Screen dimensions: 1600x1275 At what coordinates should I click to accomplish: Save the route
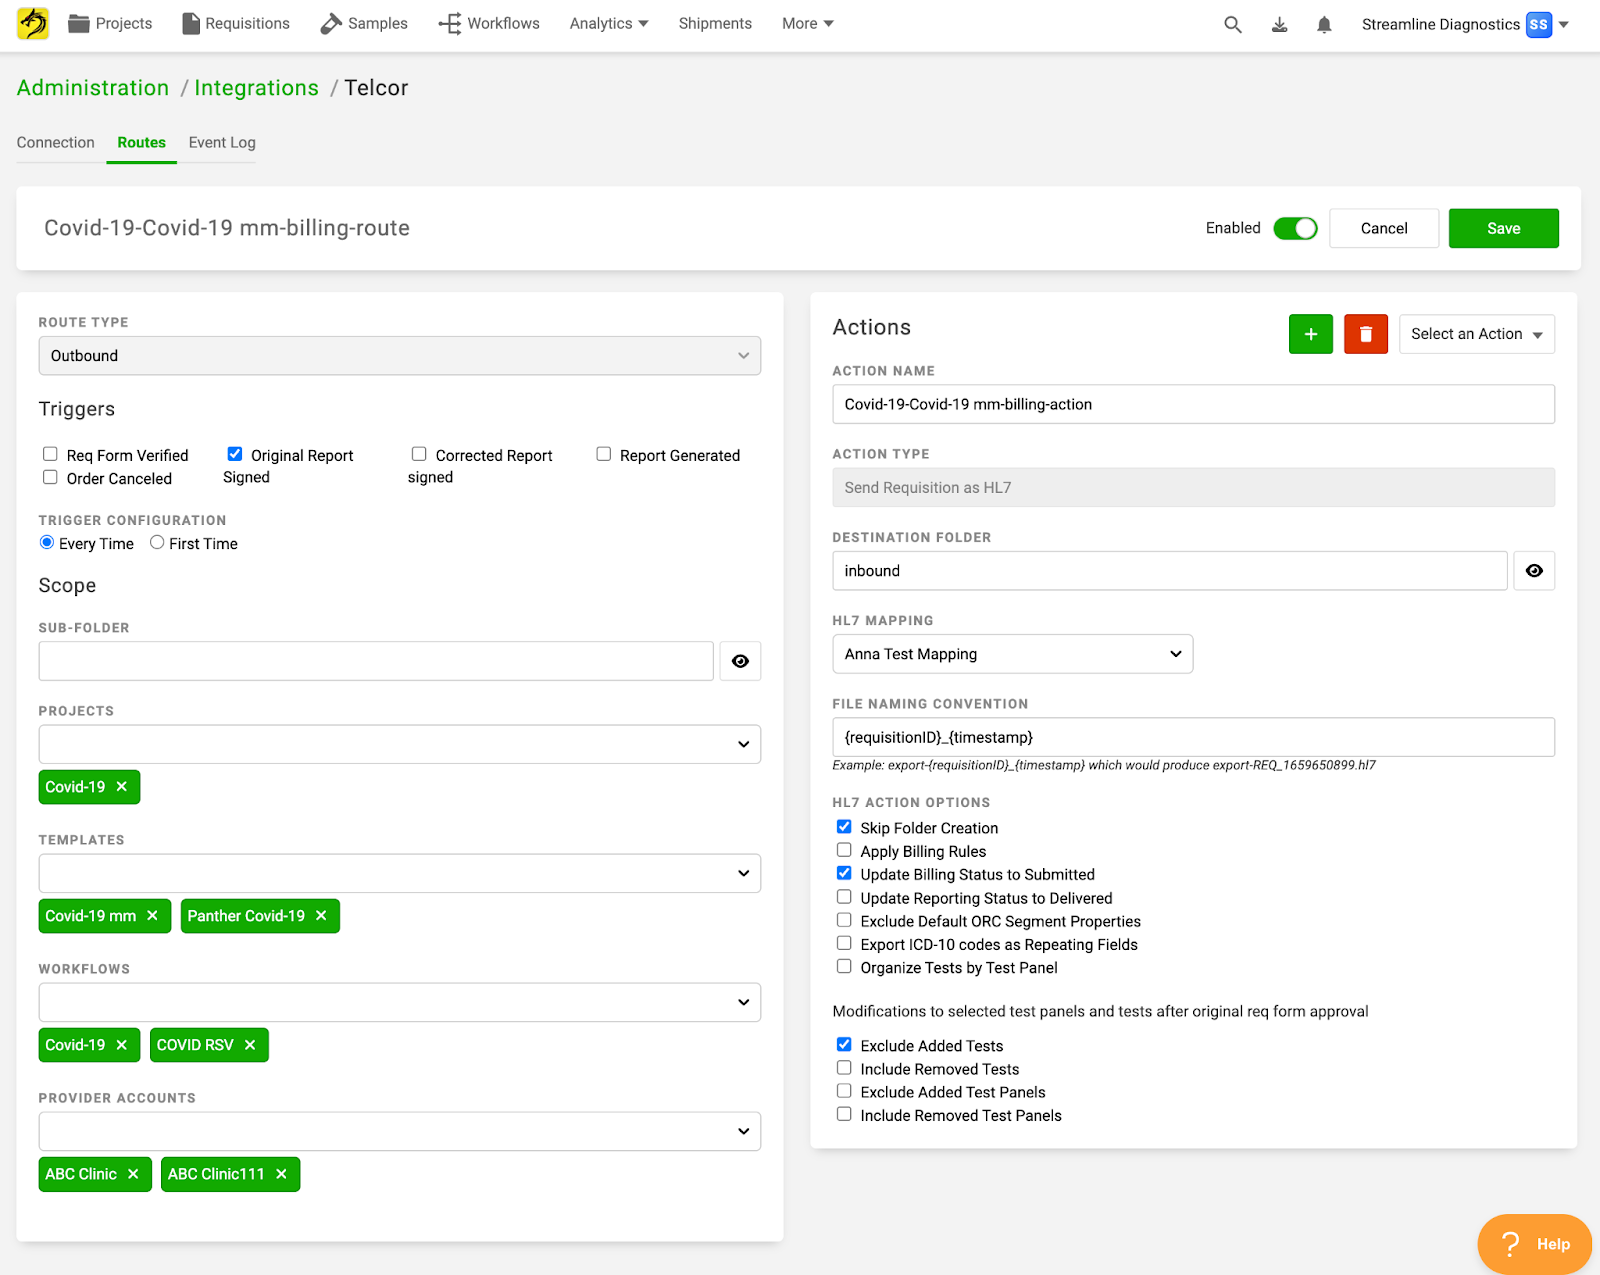coord(1504,228)
